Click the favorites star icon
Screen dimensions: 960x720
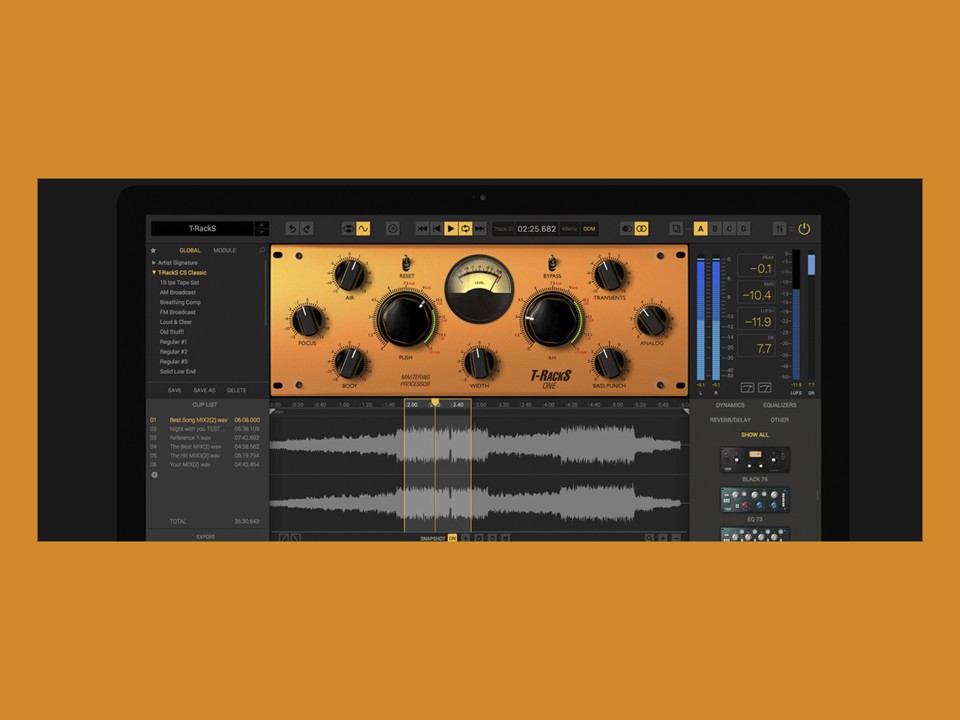coord(154,250)
